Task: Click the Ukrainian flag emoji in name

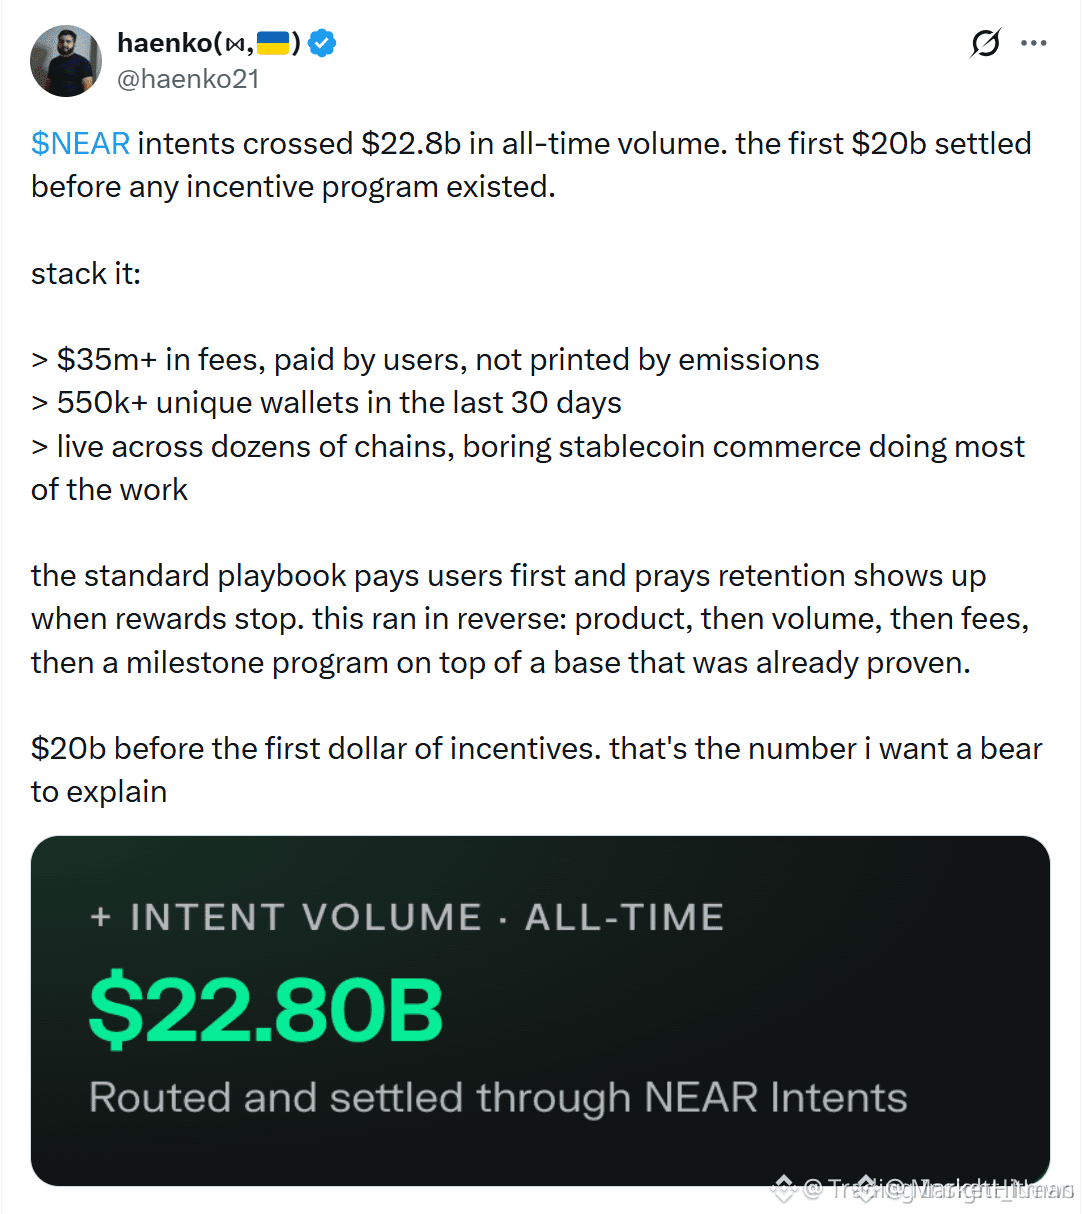Action: coord(273,43)
